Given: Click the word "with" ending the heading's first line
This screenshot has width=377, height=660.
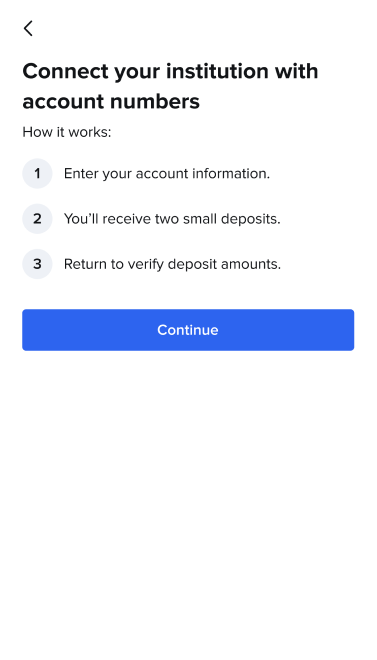Looking at the screenshot, I should 297,71.
